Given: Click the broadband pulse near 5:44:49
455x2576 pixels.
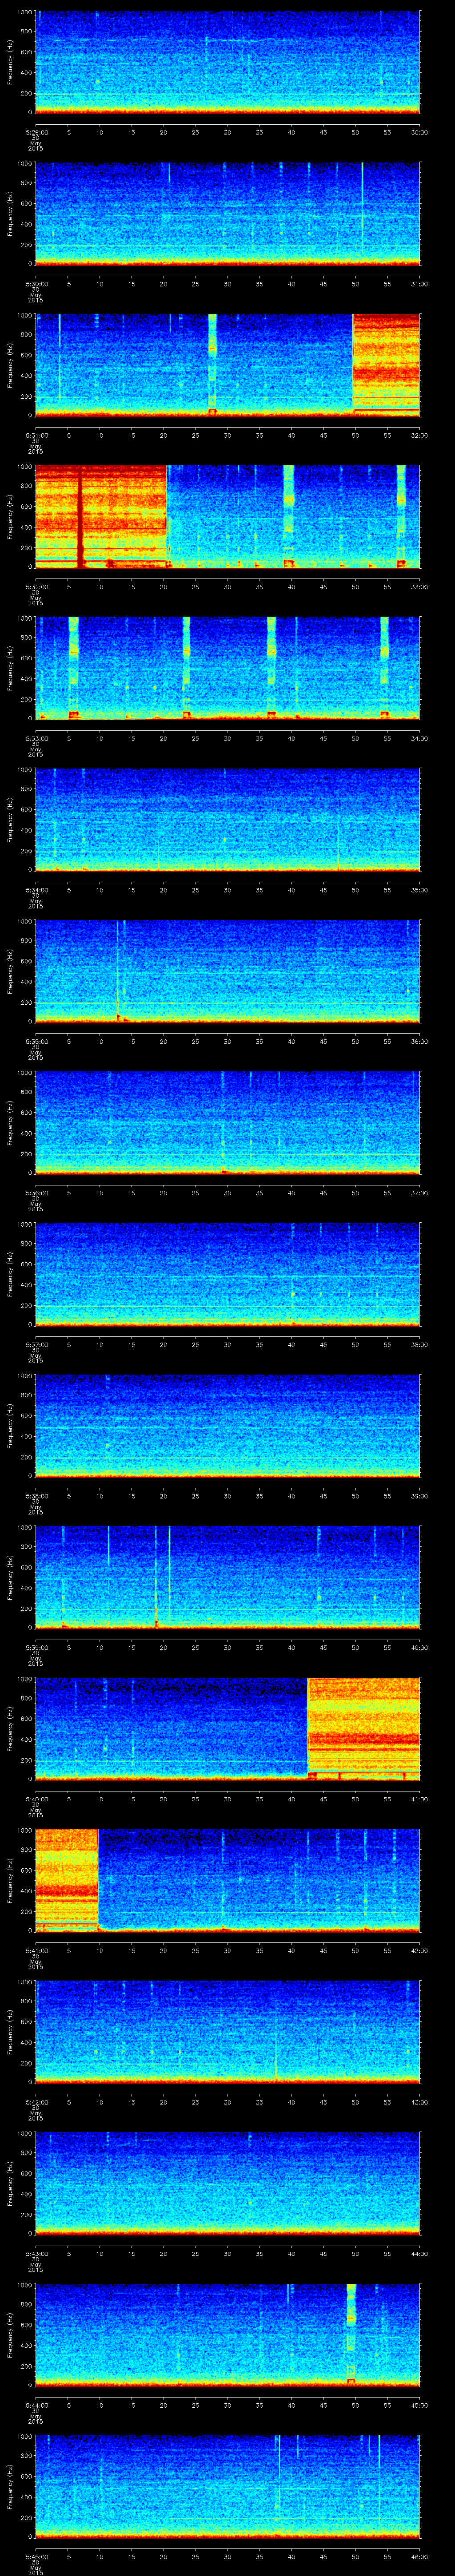Looking at the screenshot, I should [x=351, y=2335].
